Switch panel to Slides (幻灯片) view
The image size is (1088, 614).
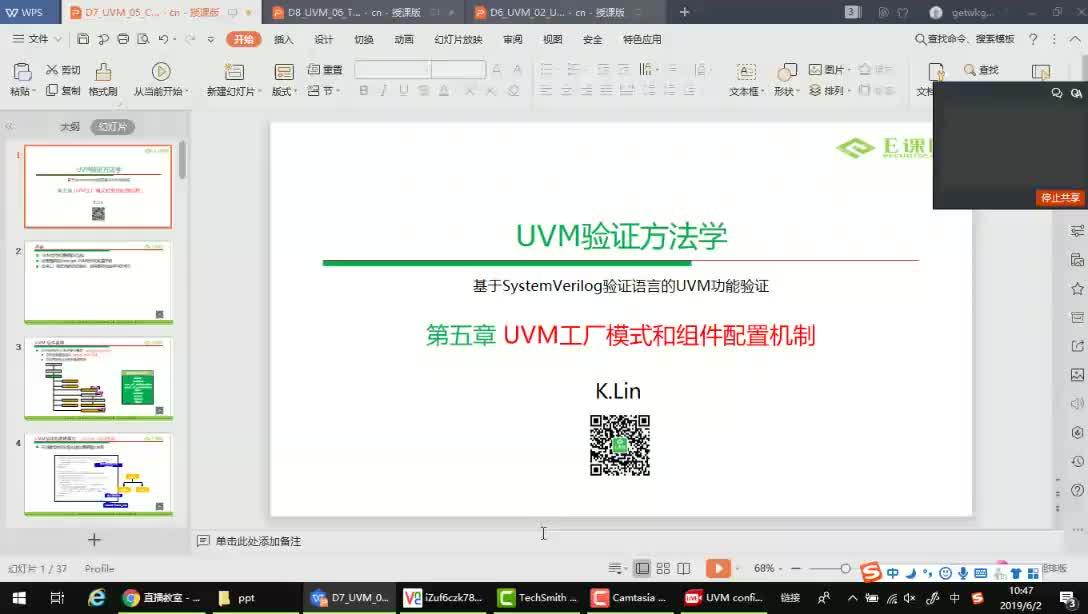coord(112,127)
